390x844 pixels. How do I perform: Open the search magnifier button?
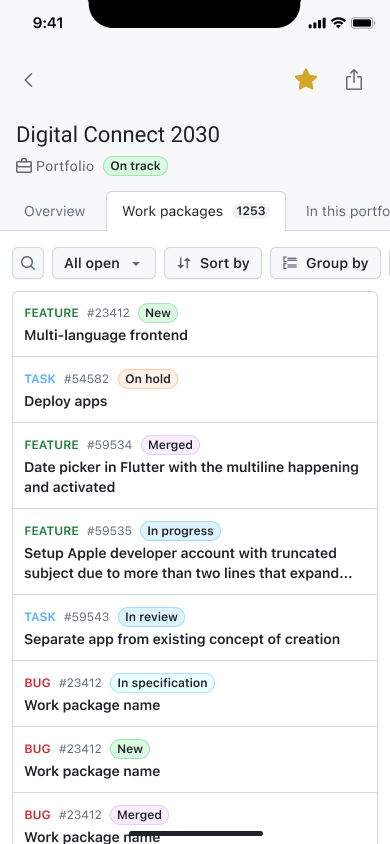[x=28, y=263]
